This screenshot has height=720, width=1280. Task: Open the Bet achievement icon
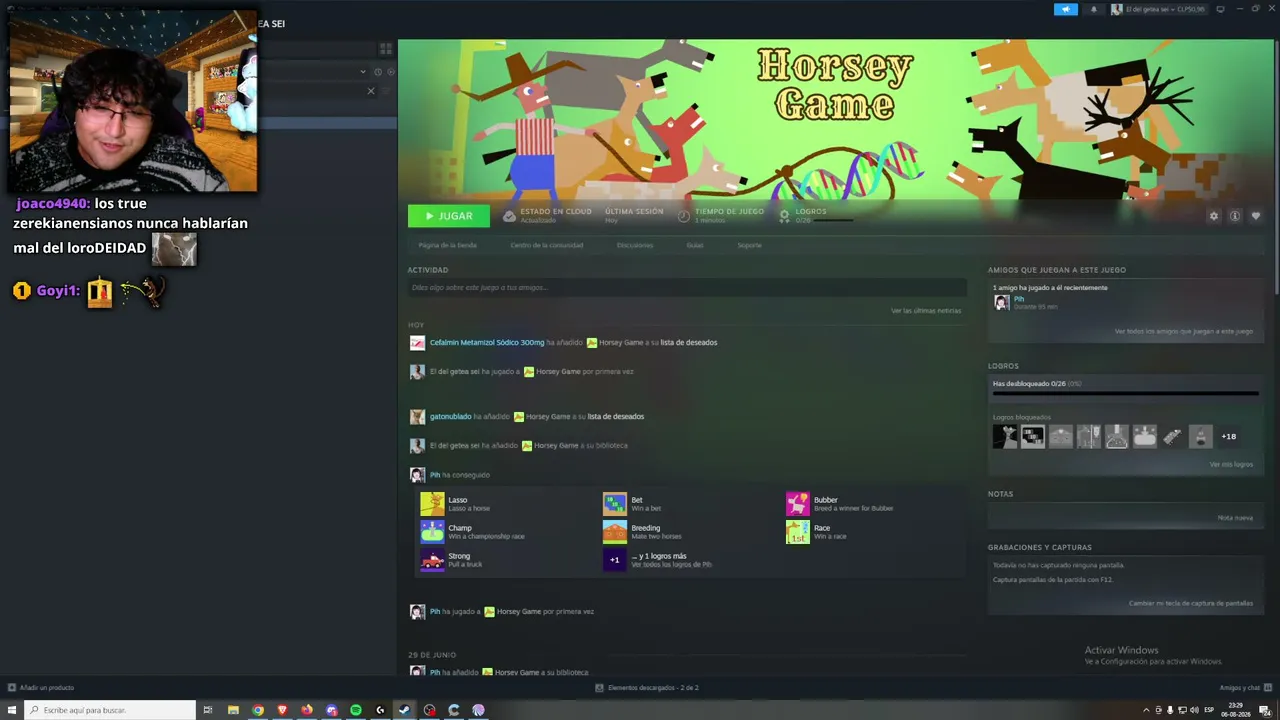[615, 503]
